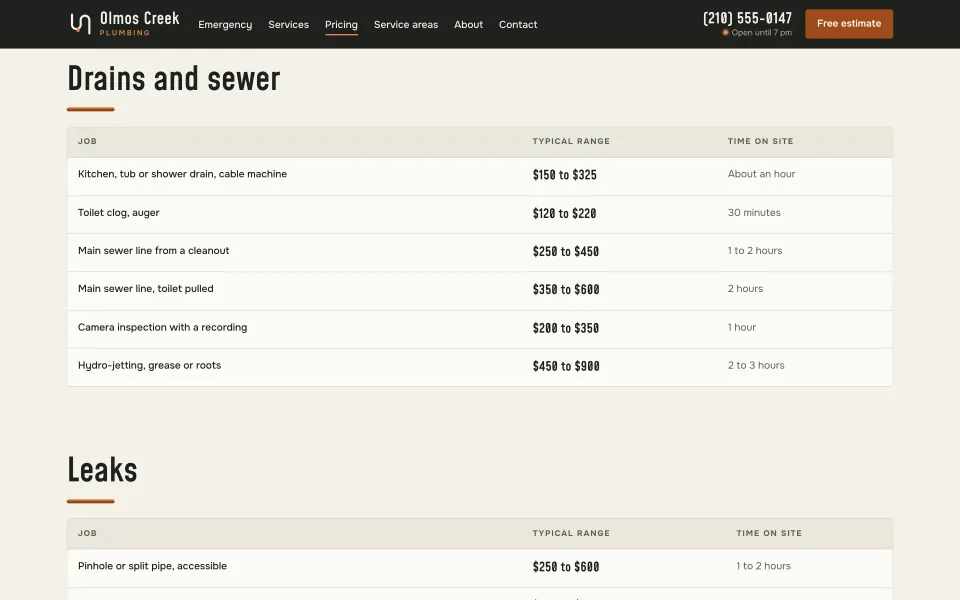The height and width of the screenshot is (600, 960).
Task: Click the Free estimate button
Action: tap(849, 24)
